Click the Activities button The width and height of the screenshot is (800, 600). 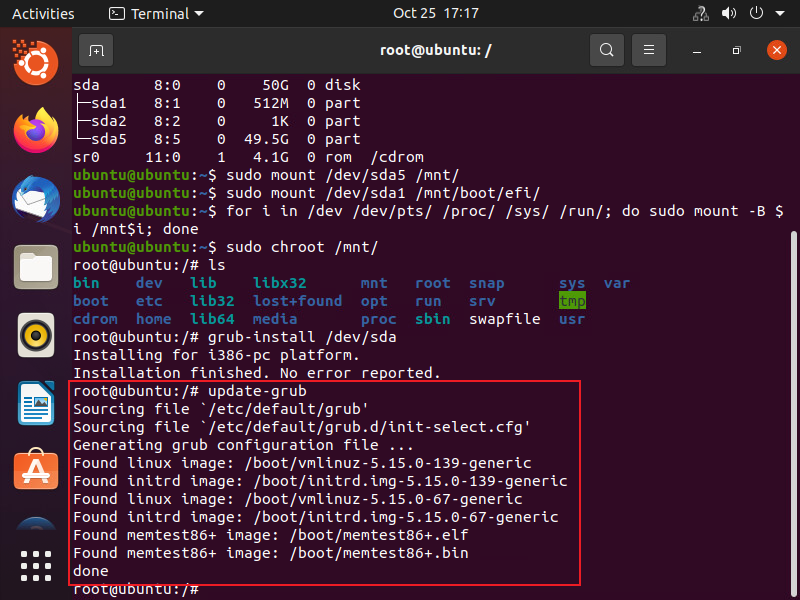coord(43,14)
